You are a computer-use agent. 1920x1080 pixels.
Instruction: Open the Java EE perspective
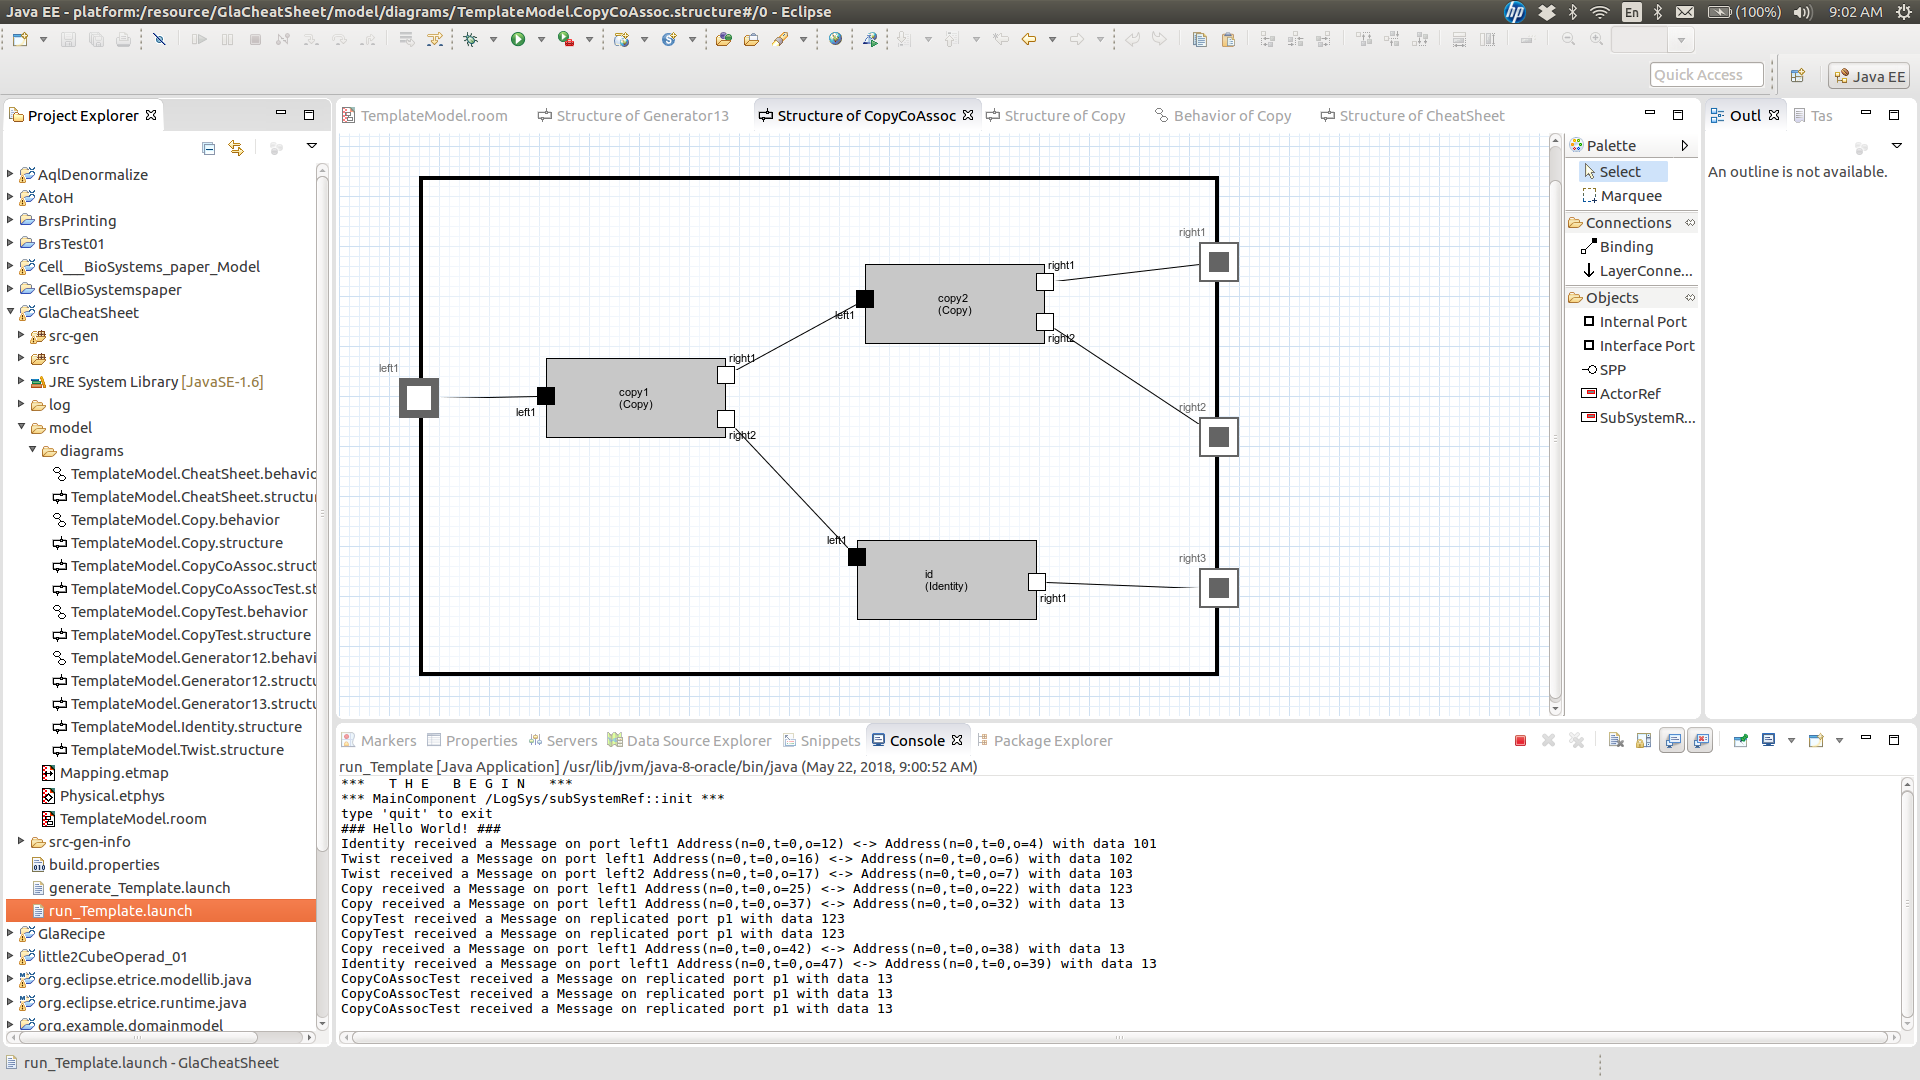pos(1868,77)
